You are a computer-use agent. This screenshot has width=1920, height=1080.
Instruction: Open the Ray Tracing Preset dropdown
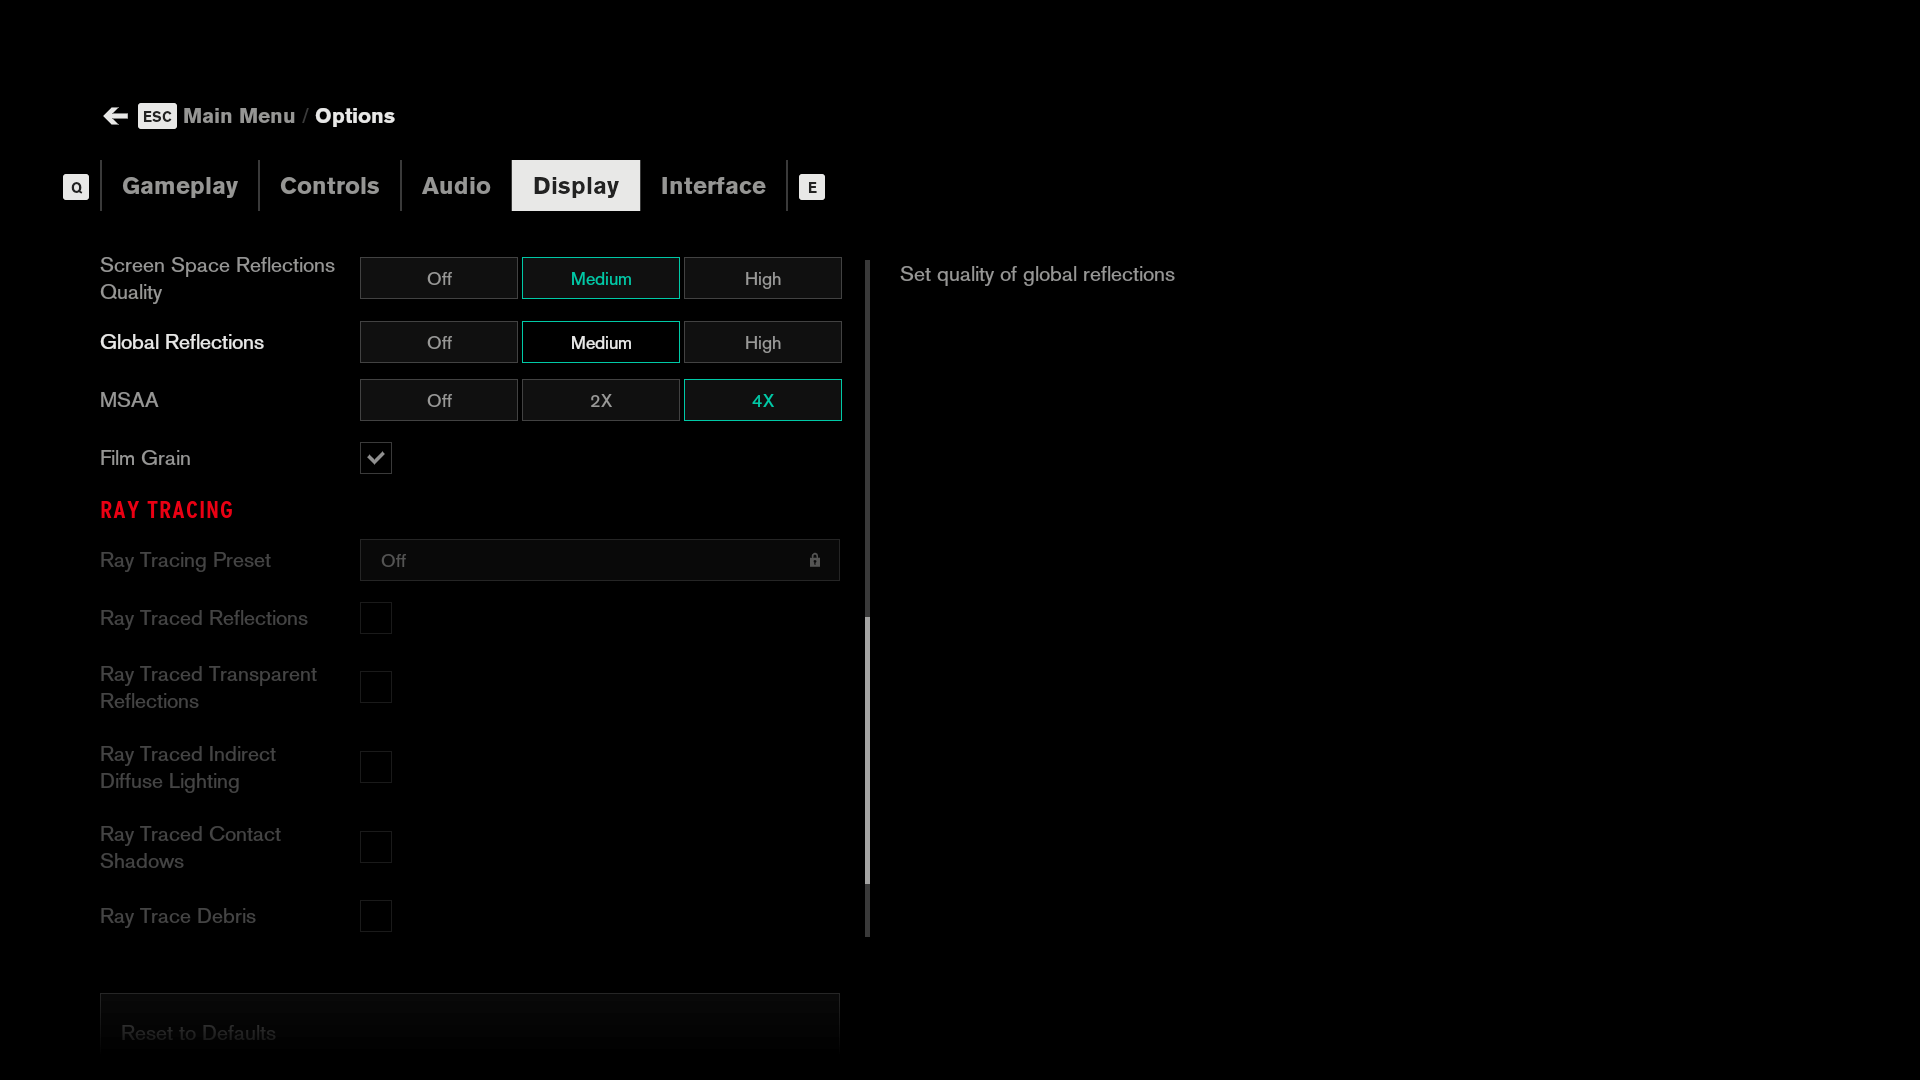[600, 560]
